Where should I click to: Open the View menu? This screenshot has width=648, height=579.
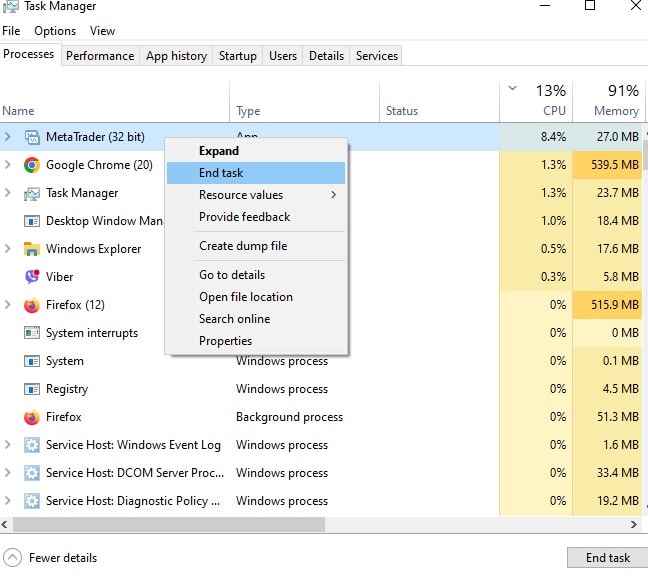click(x=102, y=31)
